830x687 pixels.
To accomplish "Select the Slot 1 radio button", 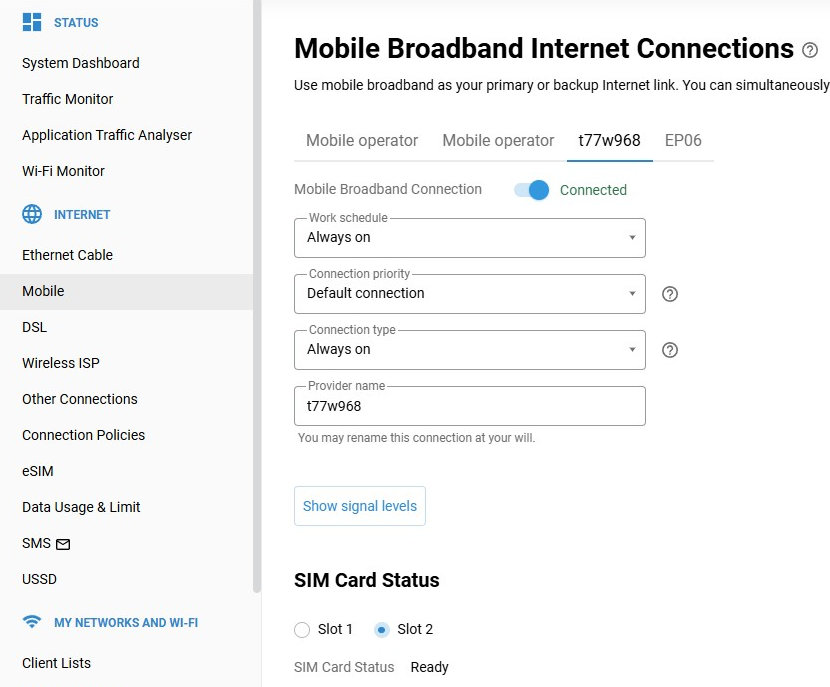I will (302, 630).
